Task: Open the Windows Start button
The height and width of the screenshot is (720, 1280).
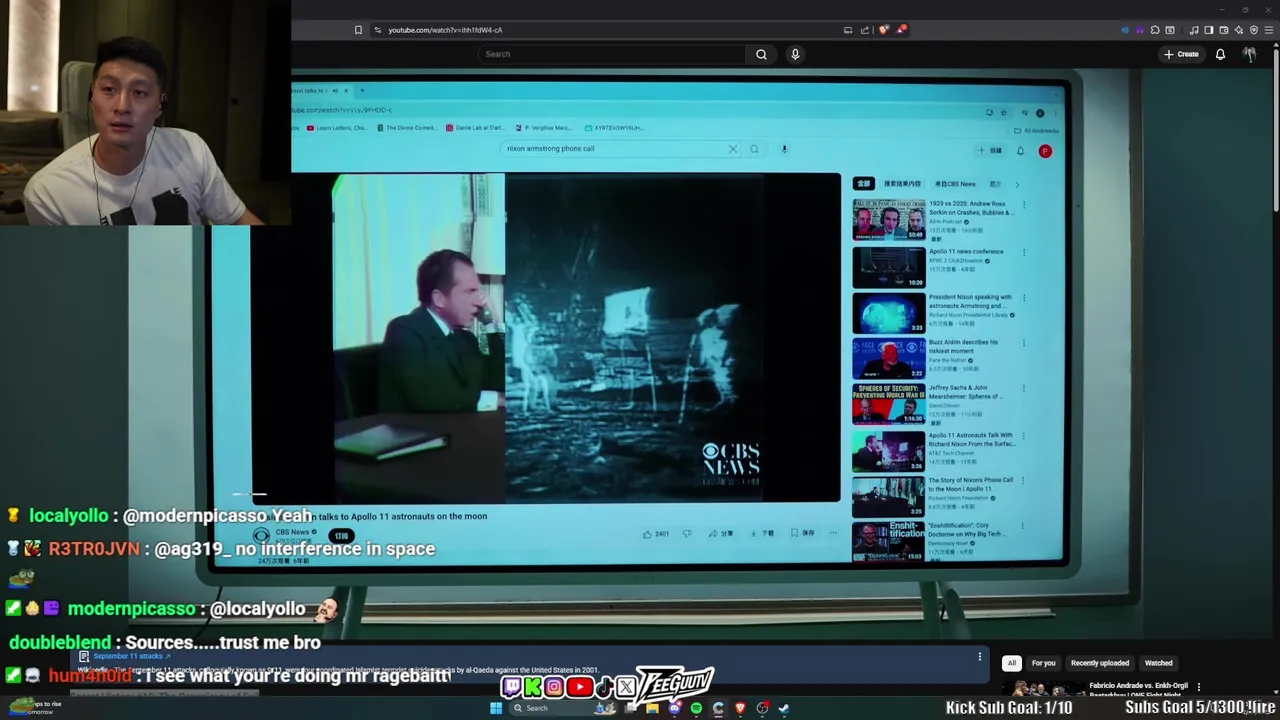Action: tap(495, 708)
